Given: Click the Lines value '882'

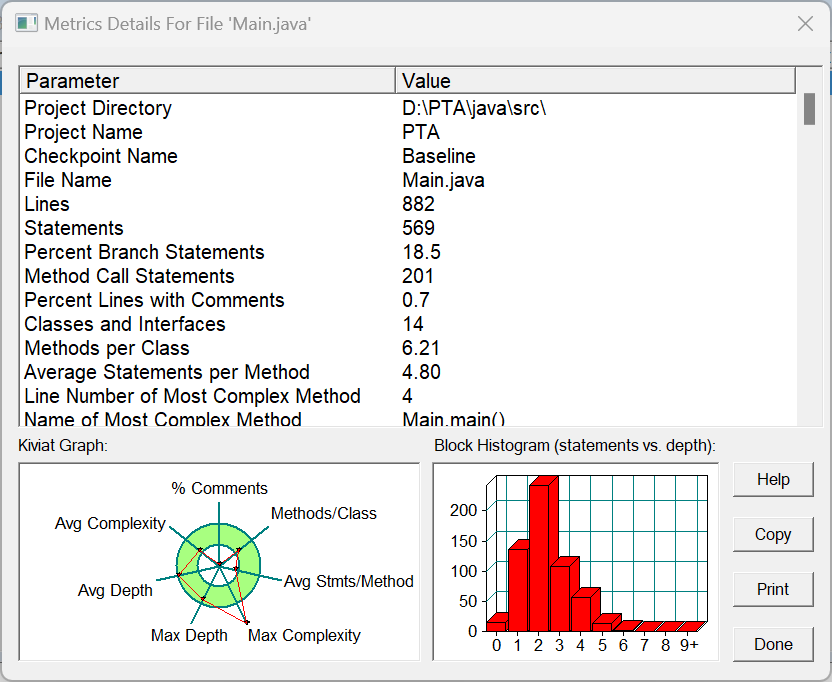Looking at the screenshot, I should tap(419, 204).
